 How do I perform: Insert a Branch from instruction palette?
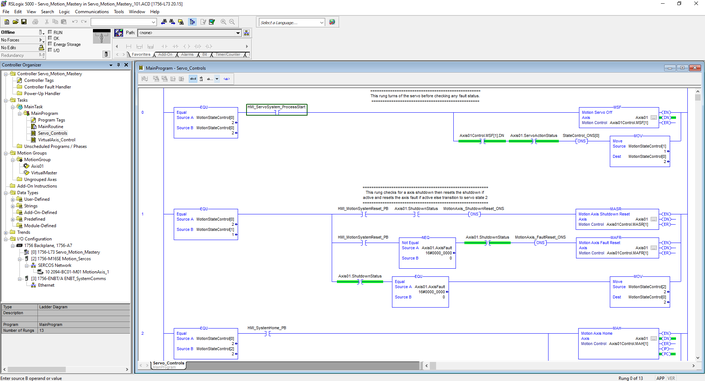(x=139, y=46)
